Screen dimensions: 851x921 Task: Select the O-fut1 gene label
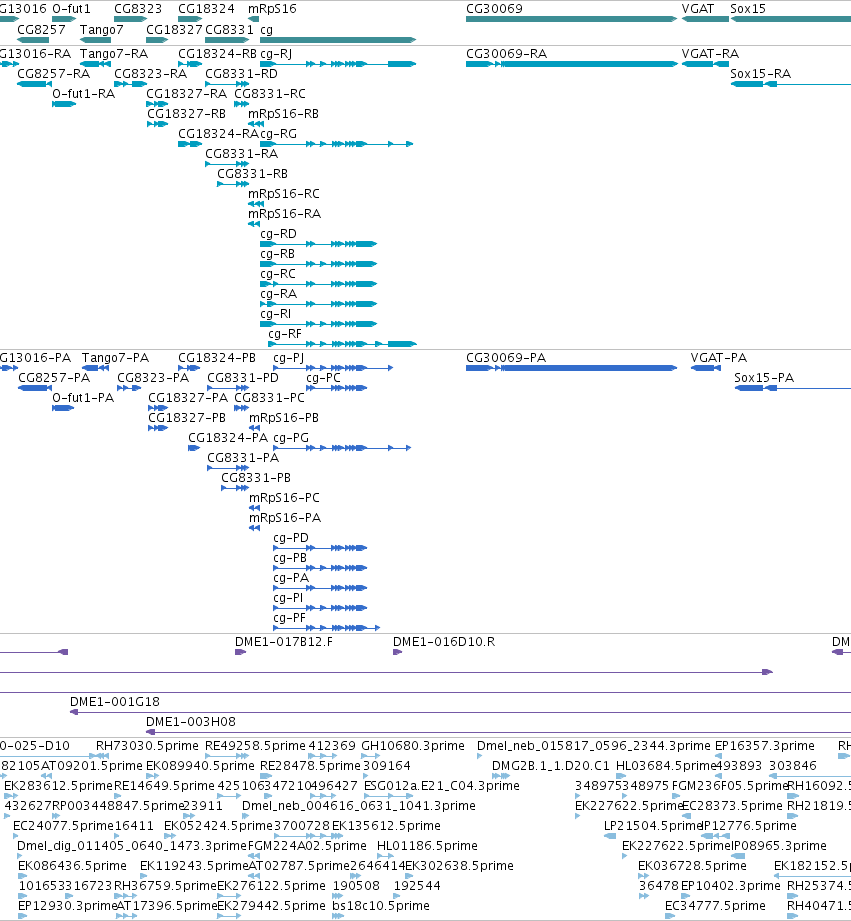tap(71, 9)
